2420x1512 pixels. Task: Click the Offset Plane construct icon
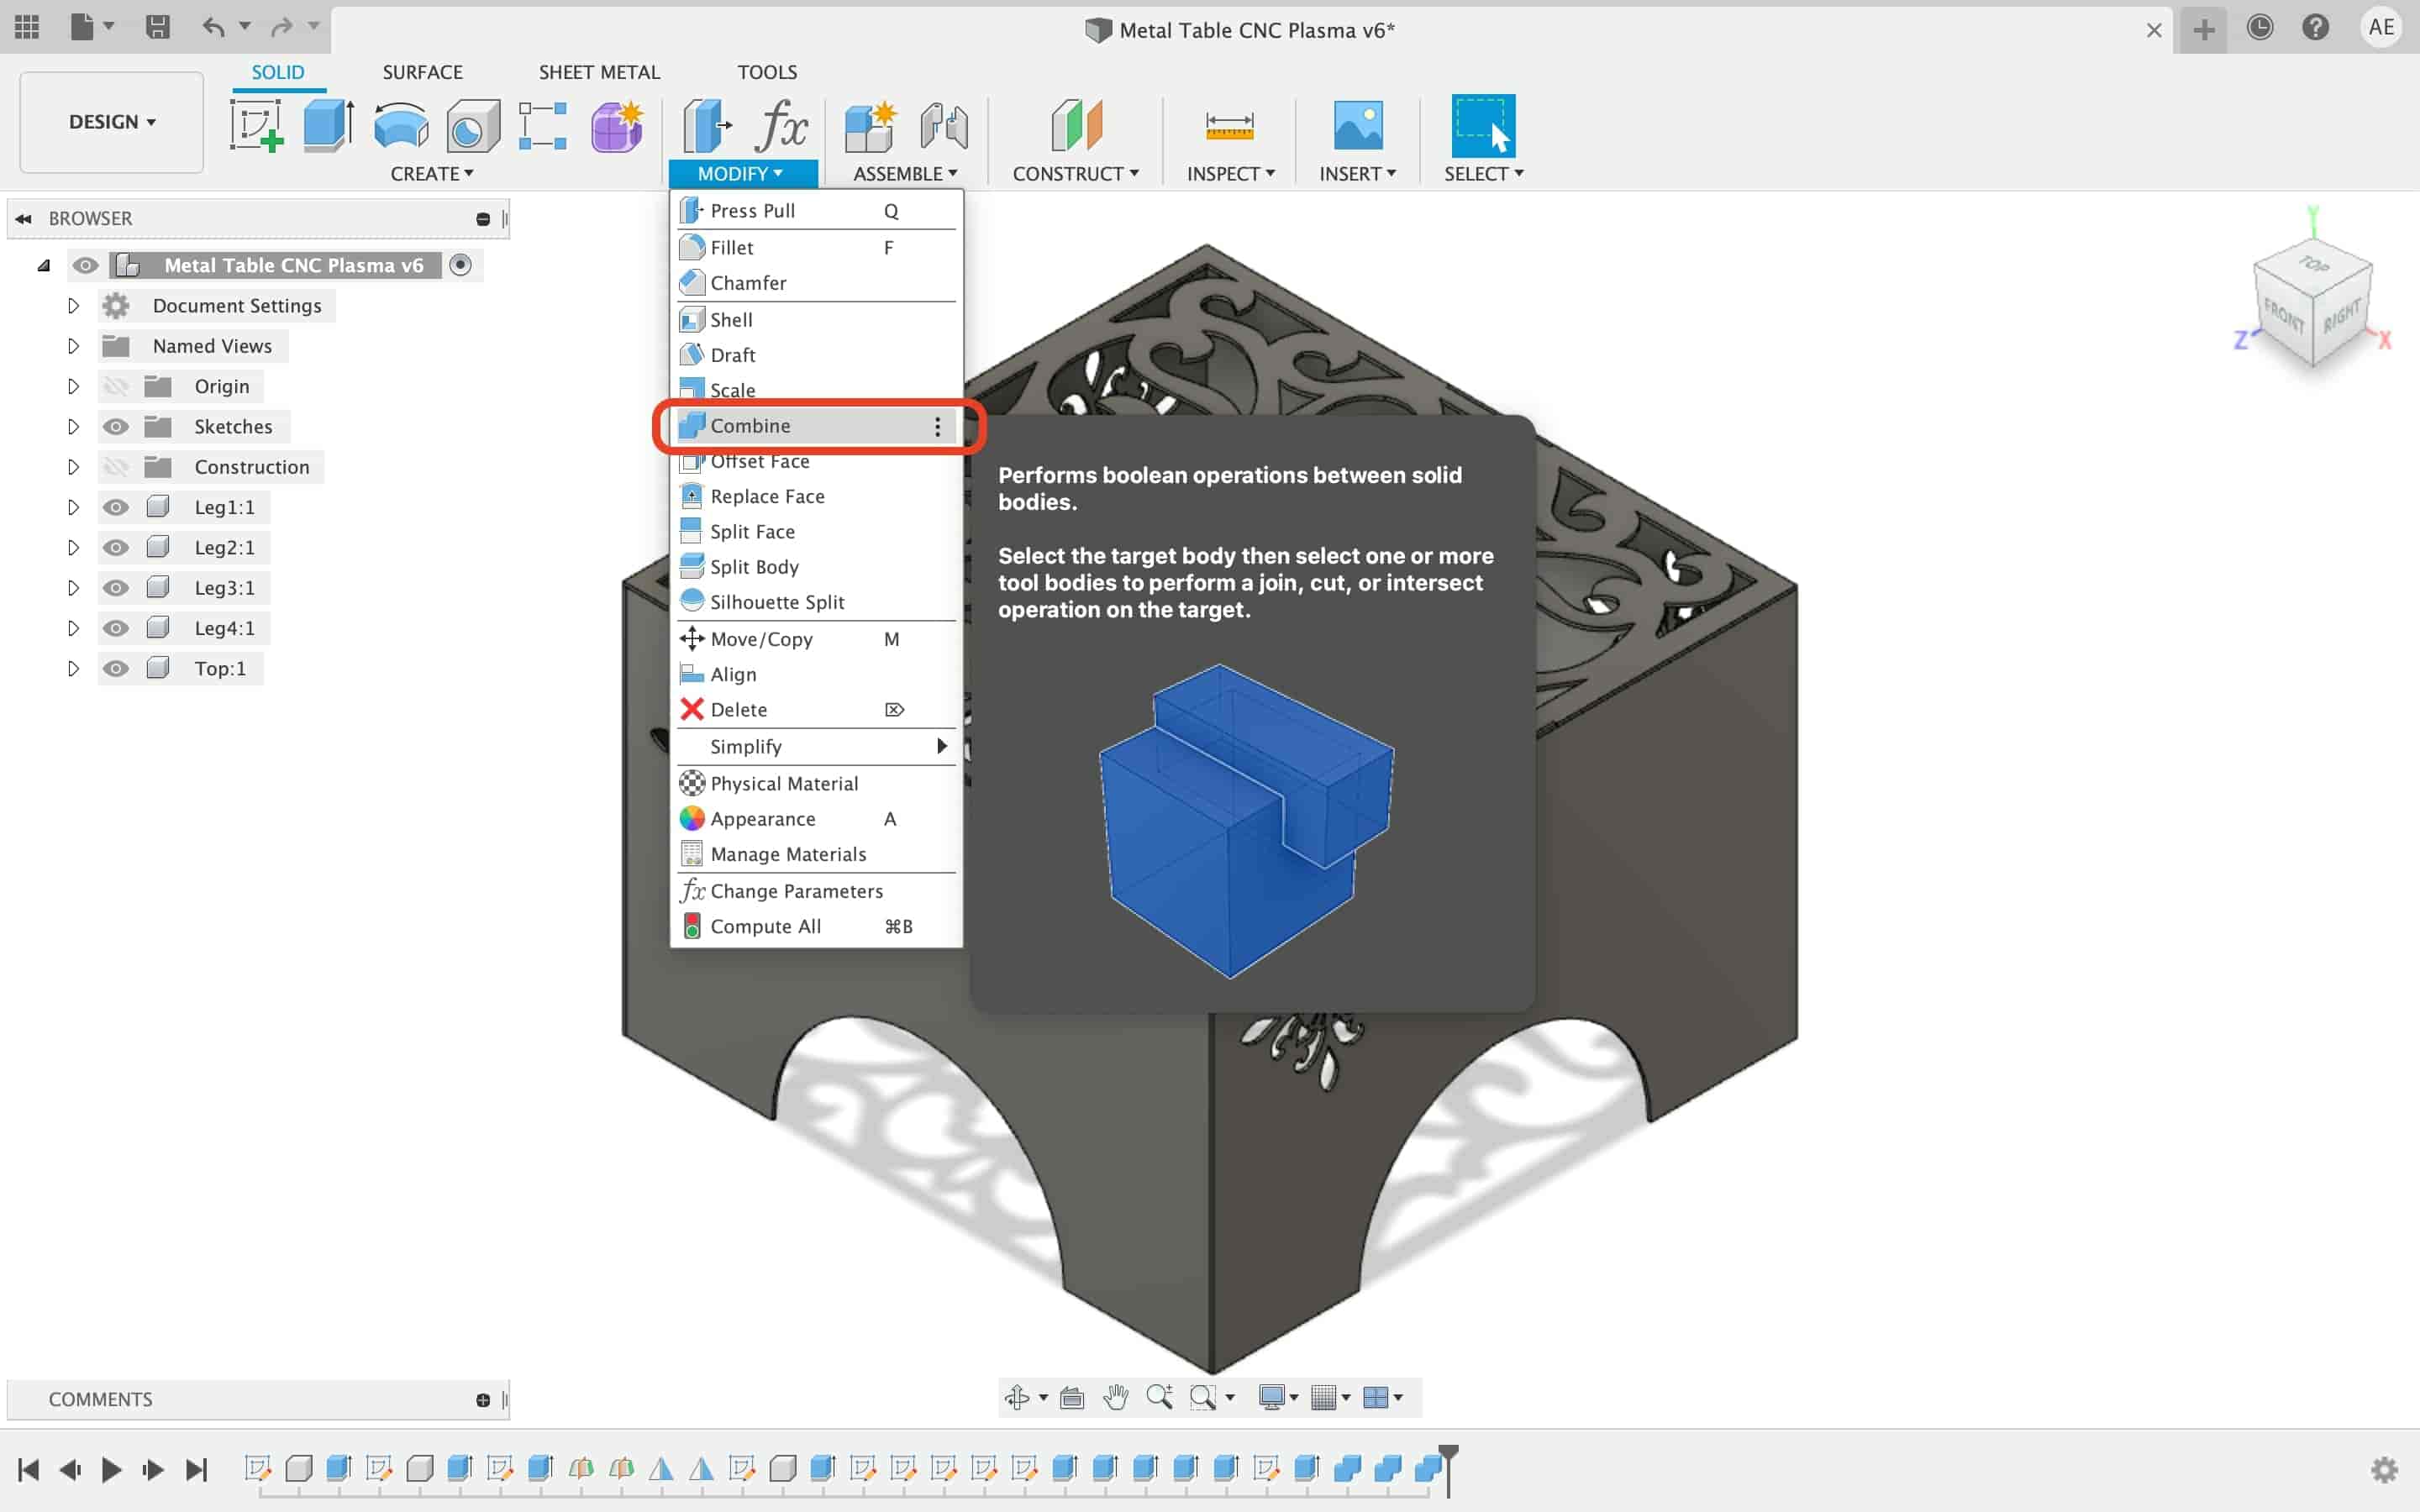[1076, 126]
